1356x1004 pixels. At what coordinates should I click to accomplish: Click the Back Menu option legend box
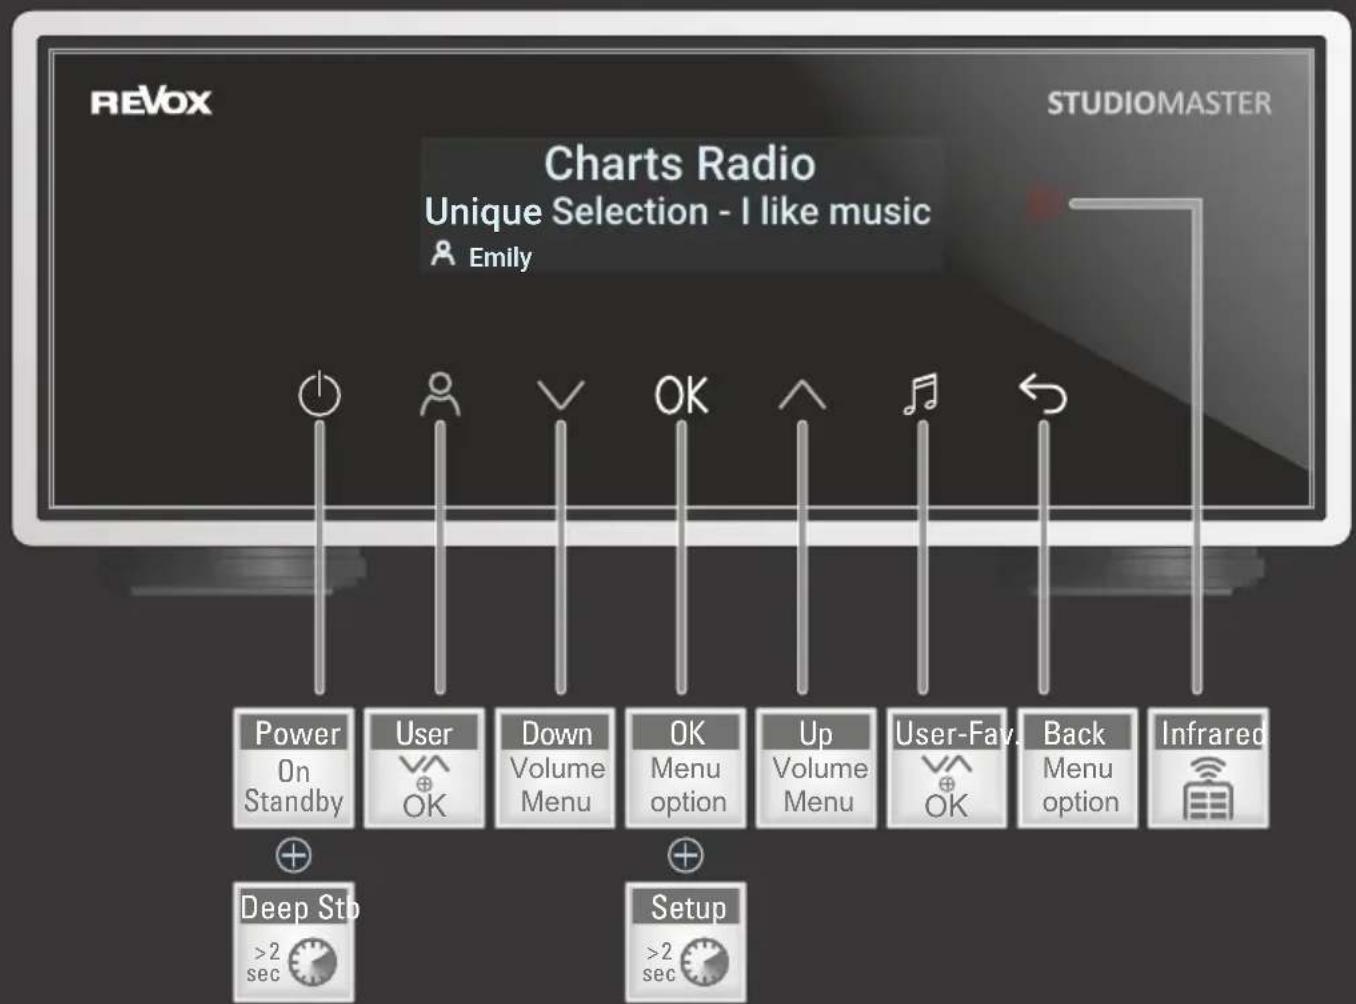pos(1078,768)
